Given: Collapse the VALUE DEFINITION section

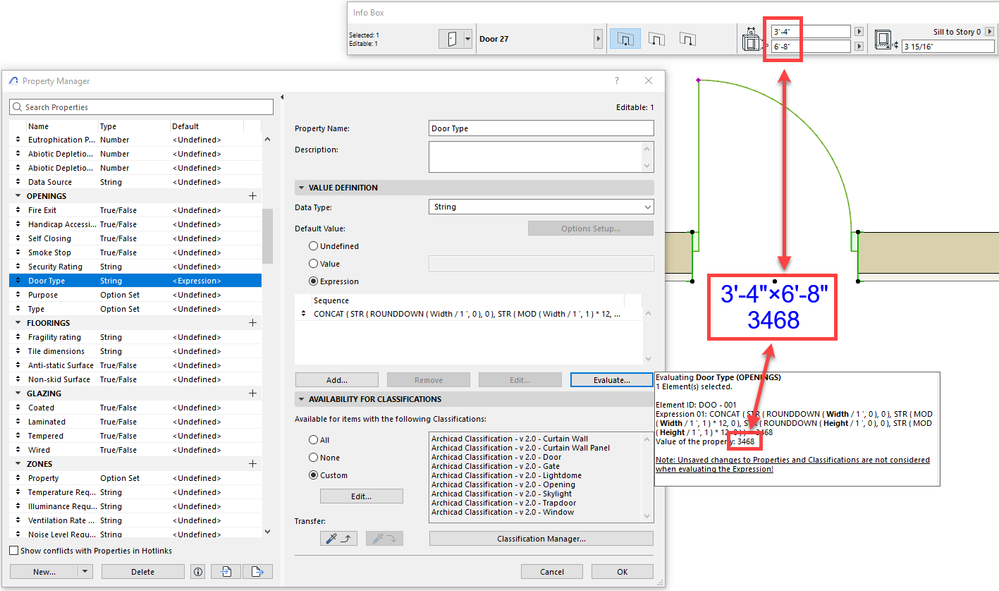Looking at the screenshot, I should pos(301,188).
